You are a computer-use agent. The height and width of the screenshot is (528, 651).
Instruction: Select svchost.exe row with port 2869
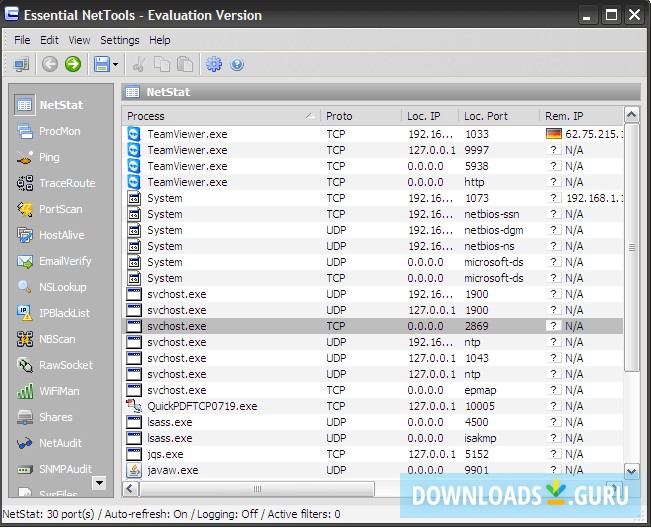coord(373,326)
